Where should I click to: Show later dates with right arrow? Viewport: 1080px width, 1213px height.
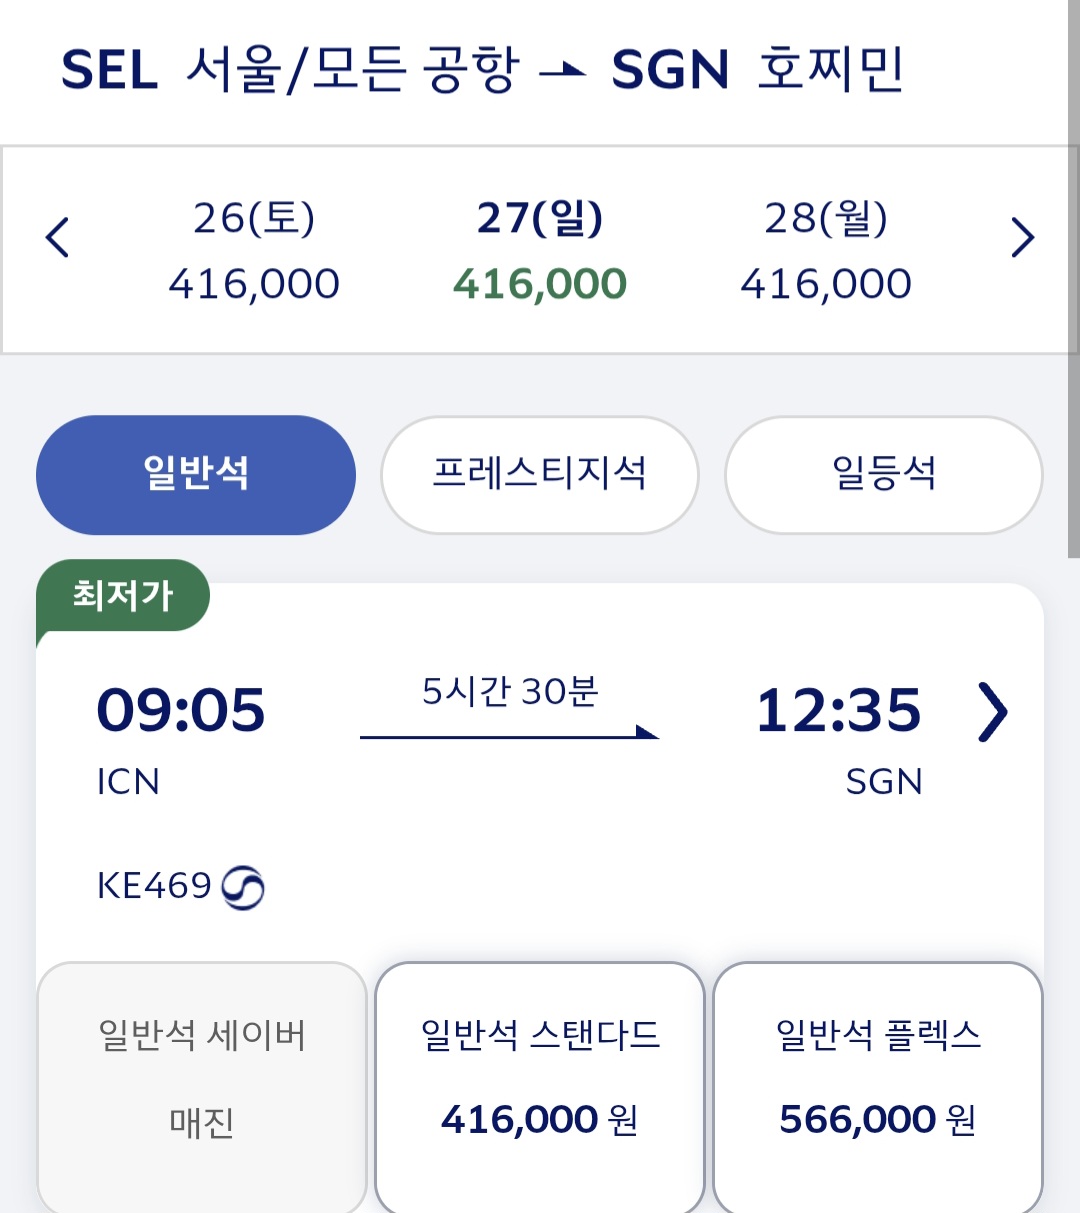(x=1022, y=238)
